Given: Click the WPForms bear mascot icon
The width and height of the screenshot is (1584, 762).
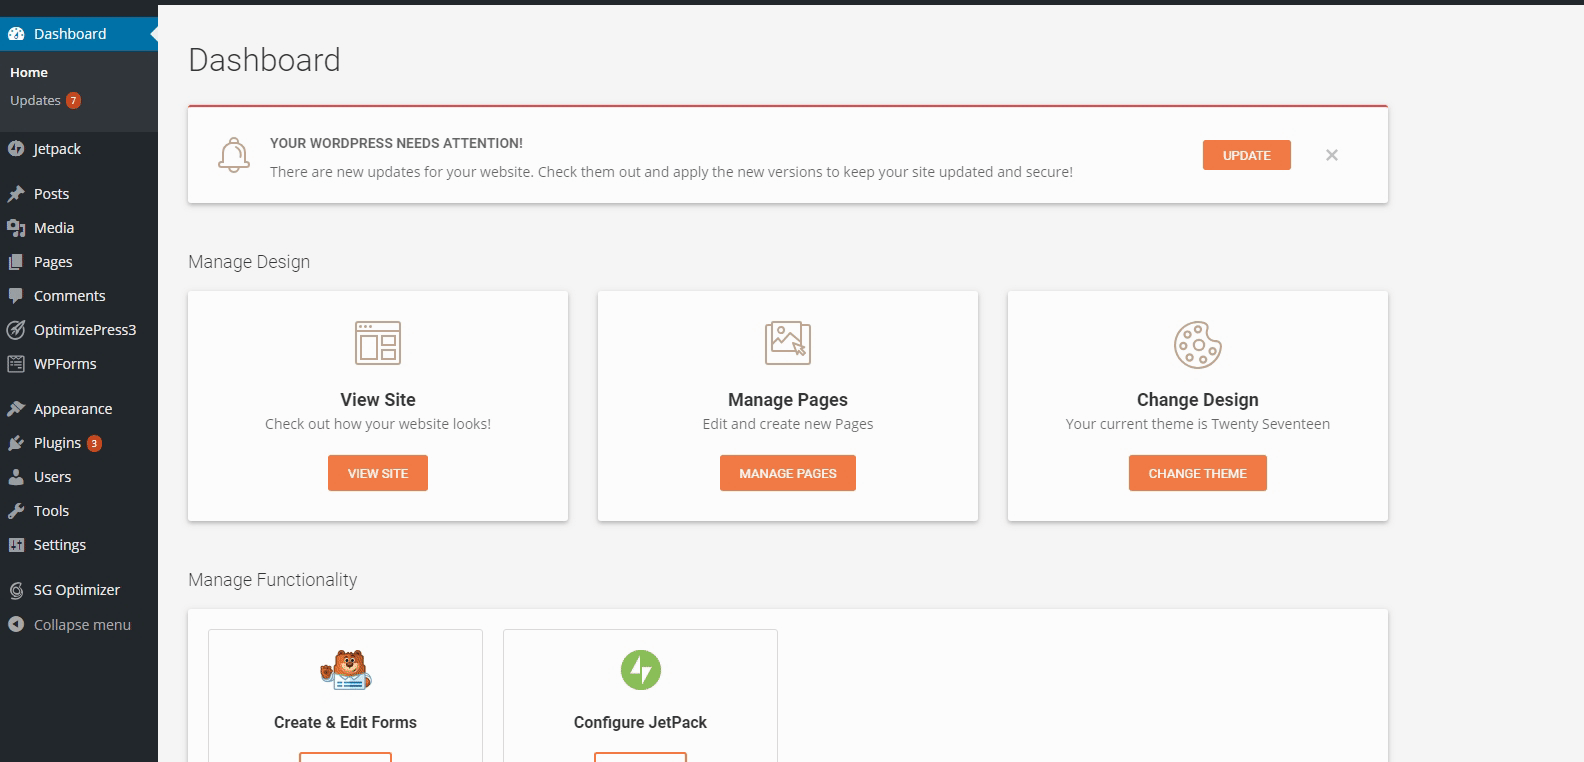Looking at the screenshot, I should (x=346, y=670).
